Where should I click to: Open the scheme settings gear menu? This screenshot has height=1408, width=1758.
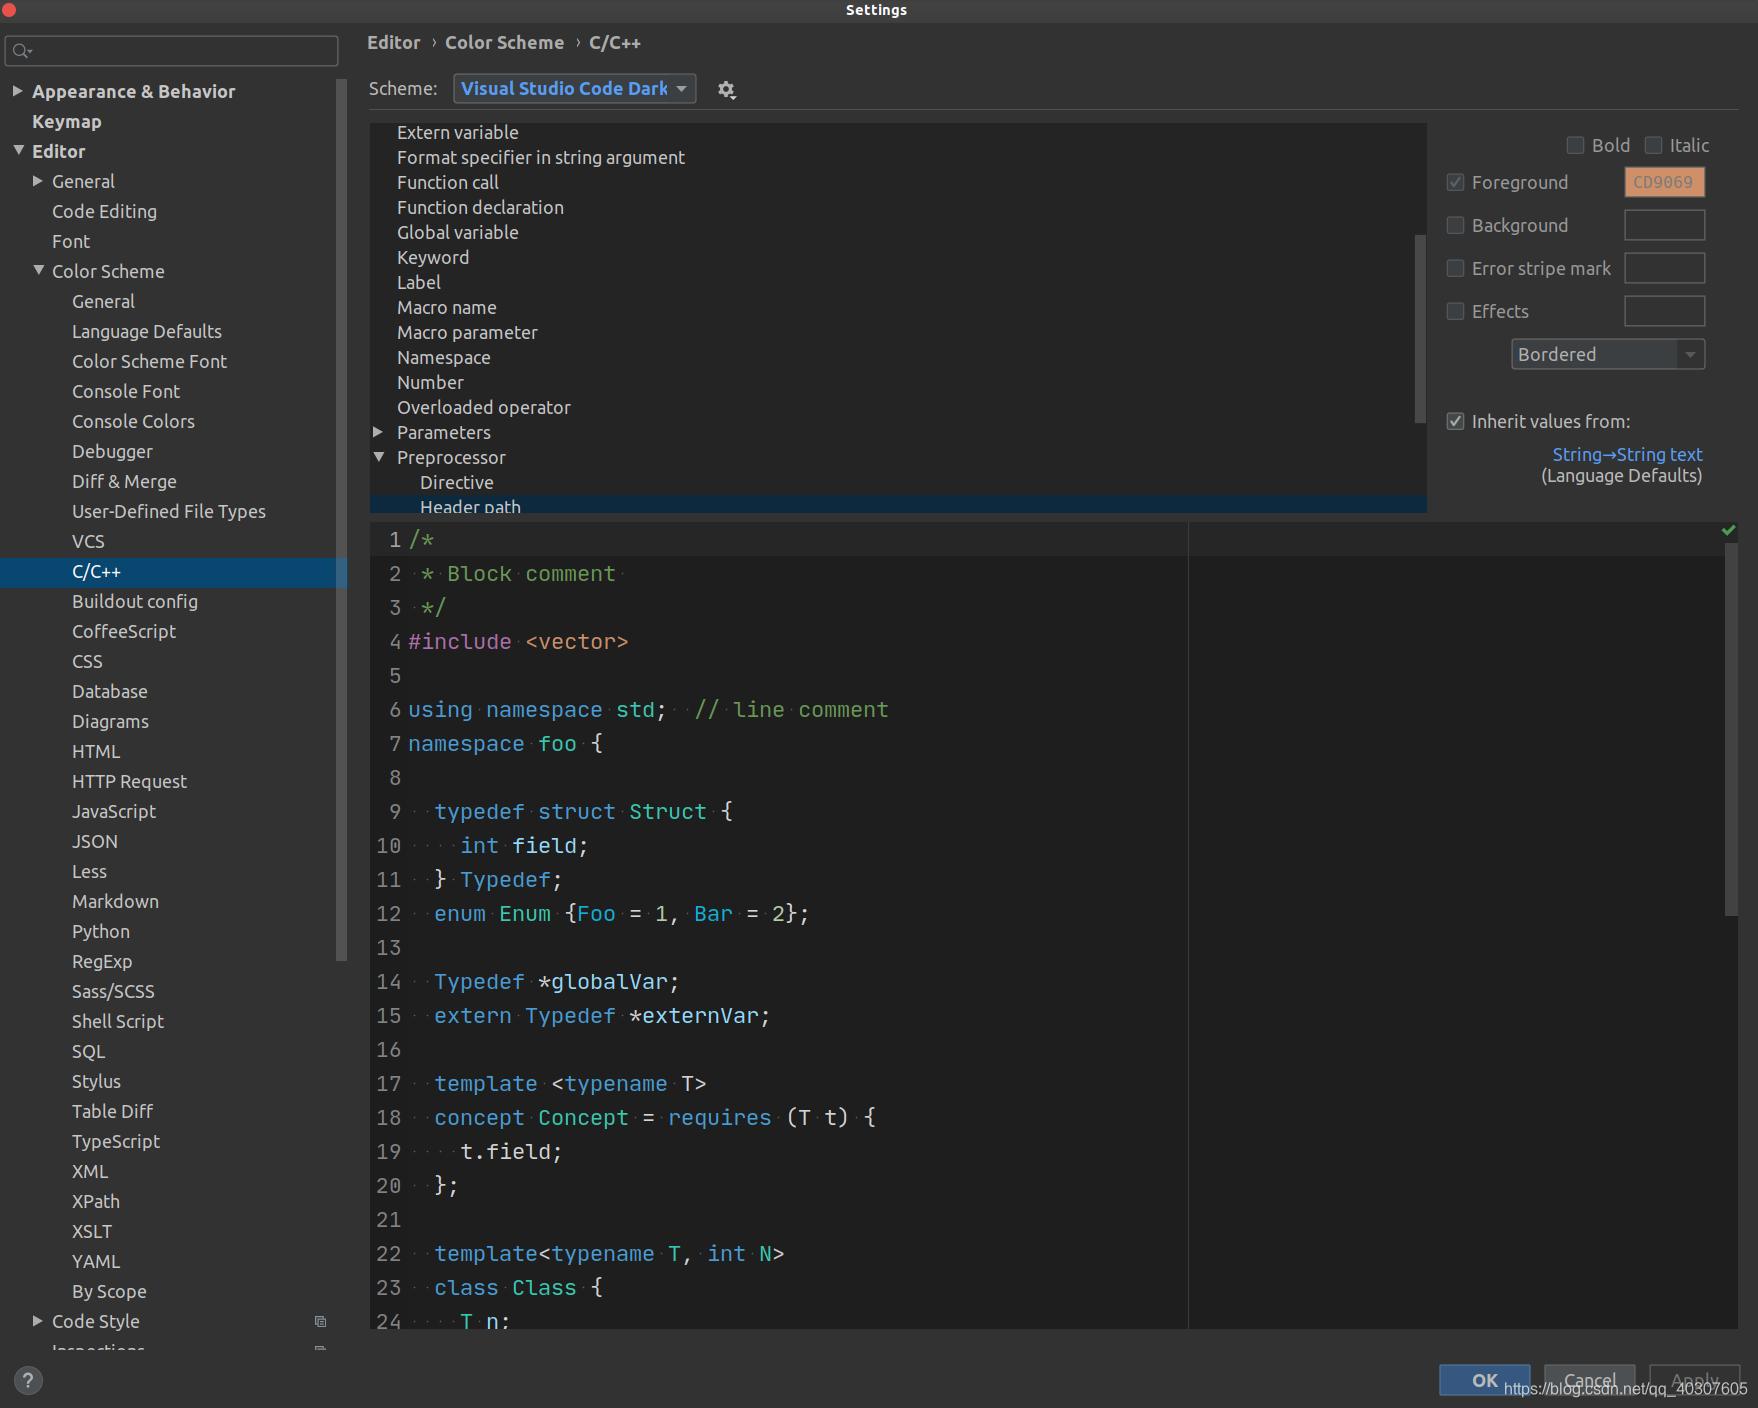coord(726,89)
